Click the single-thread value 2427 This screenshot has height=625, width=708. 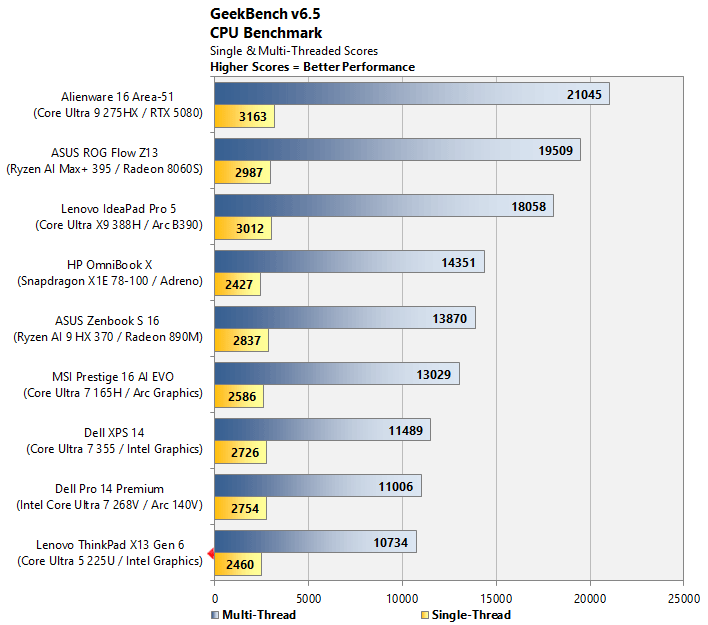click(x=239, y=285)
